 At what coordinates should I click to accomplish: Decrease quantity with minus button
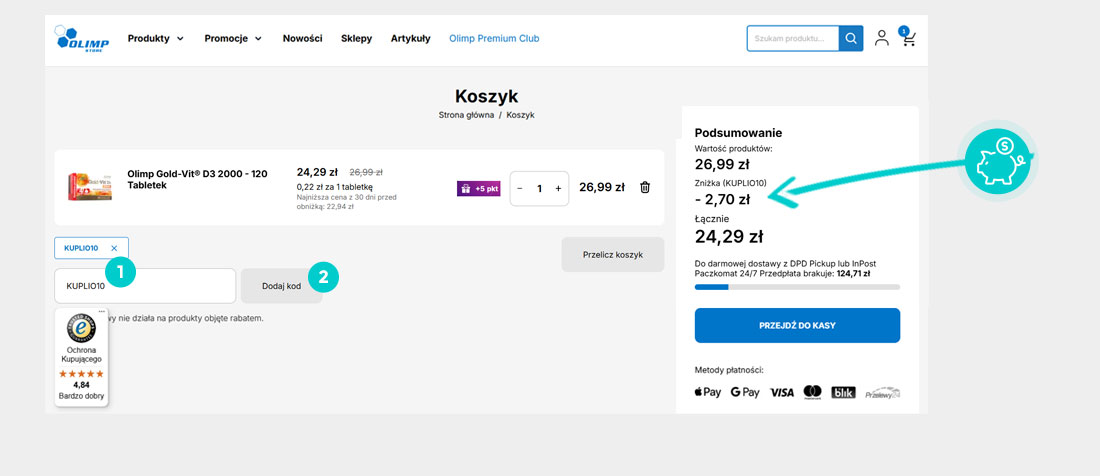click(520, 188)
